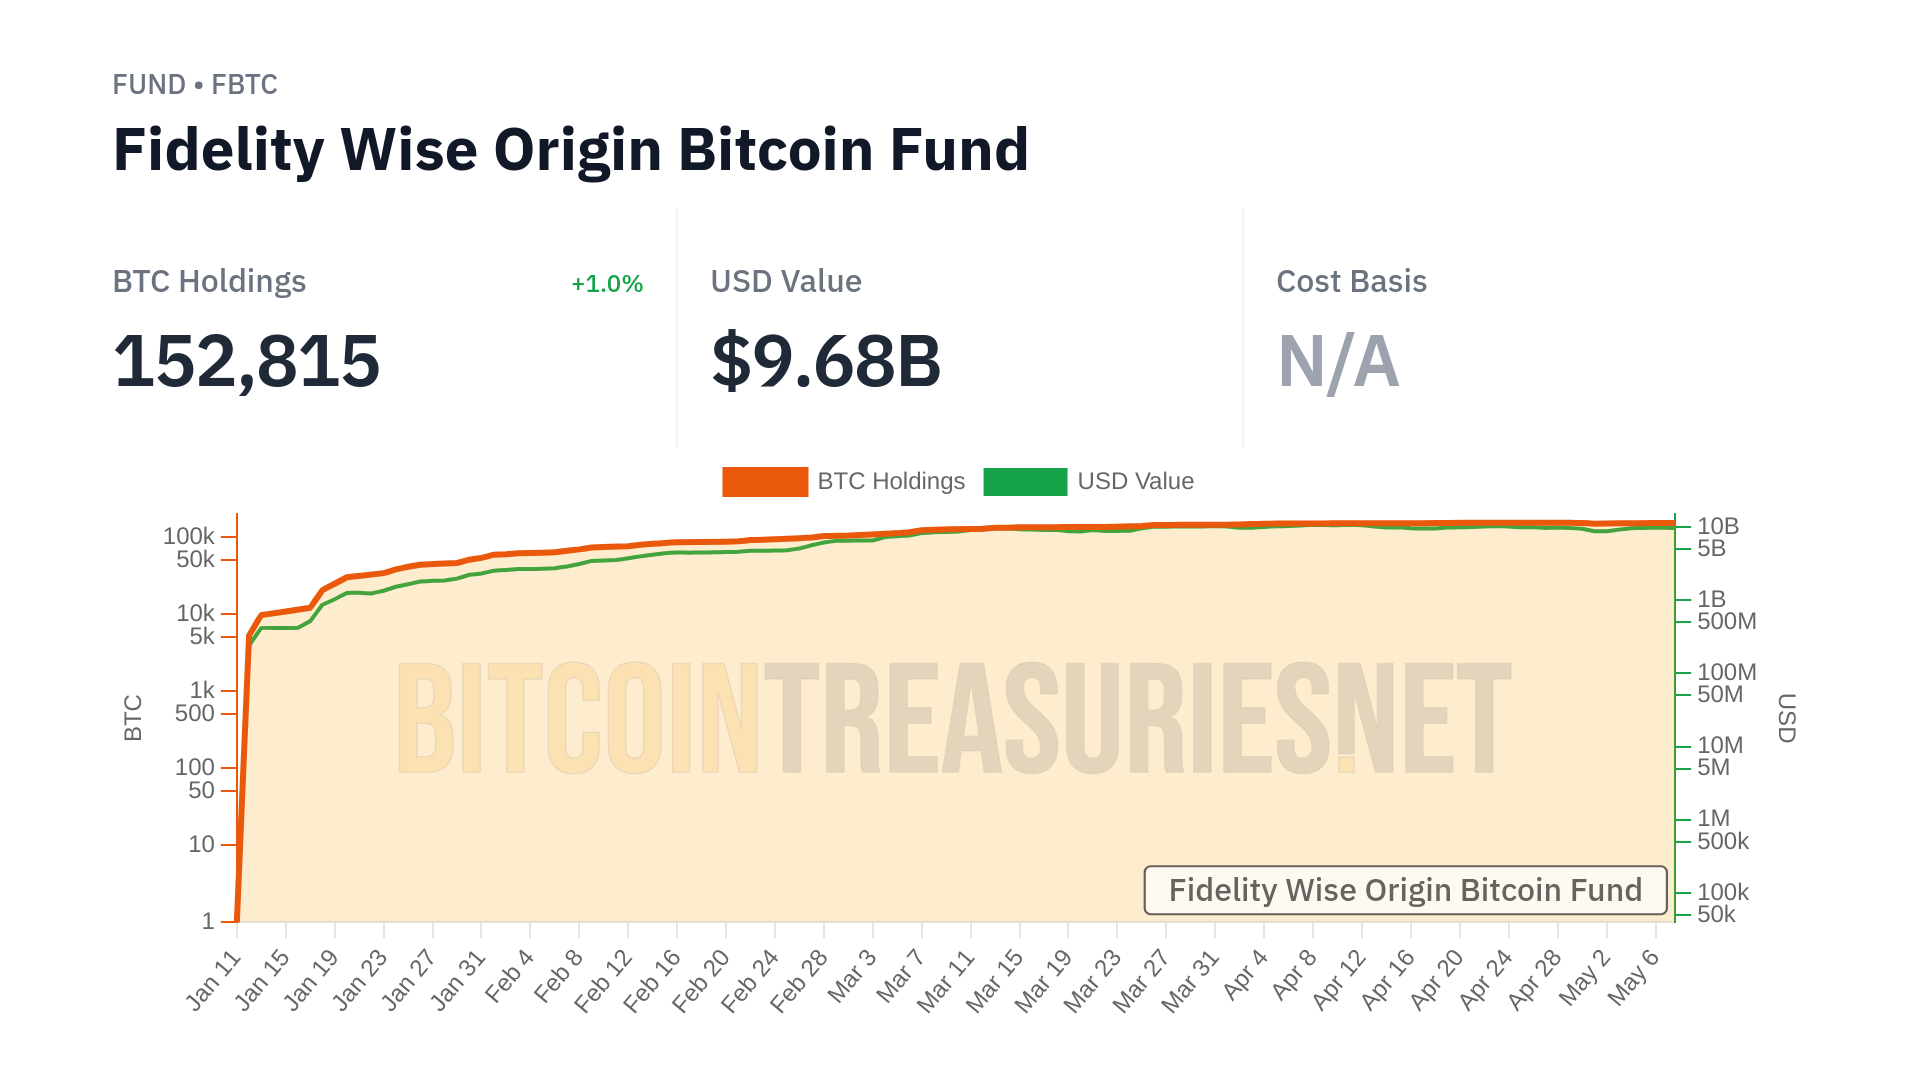Click the BITCOINTREASURIES.NET watermark
1920x1080 pixels.
tap(953, 718)
